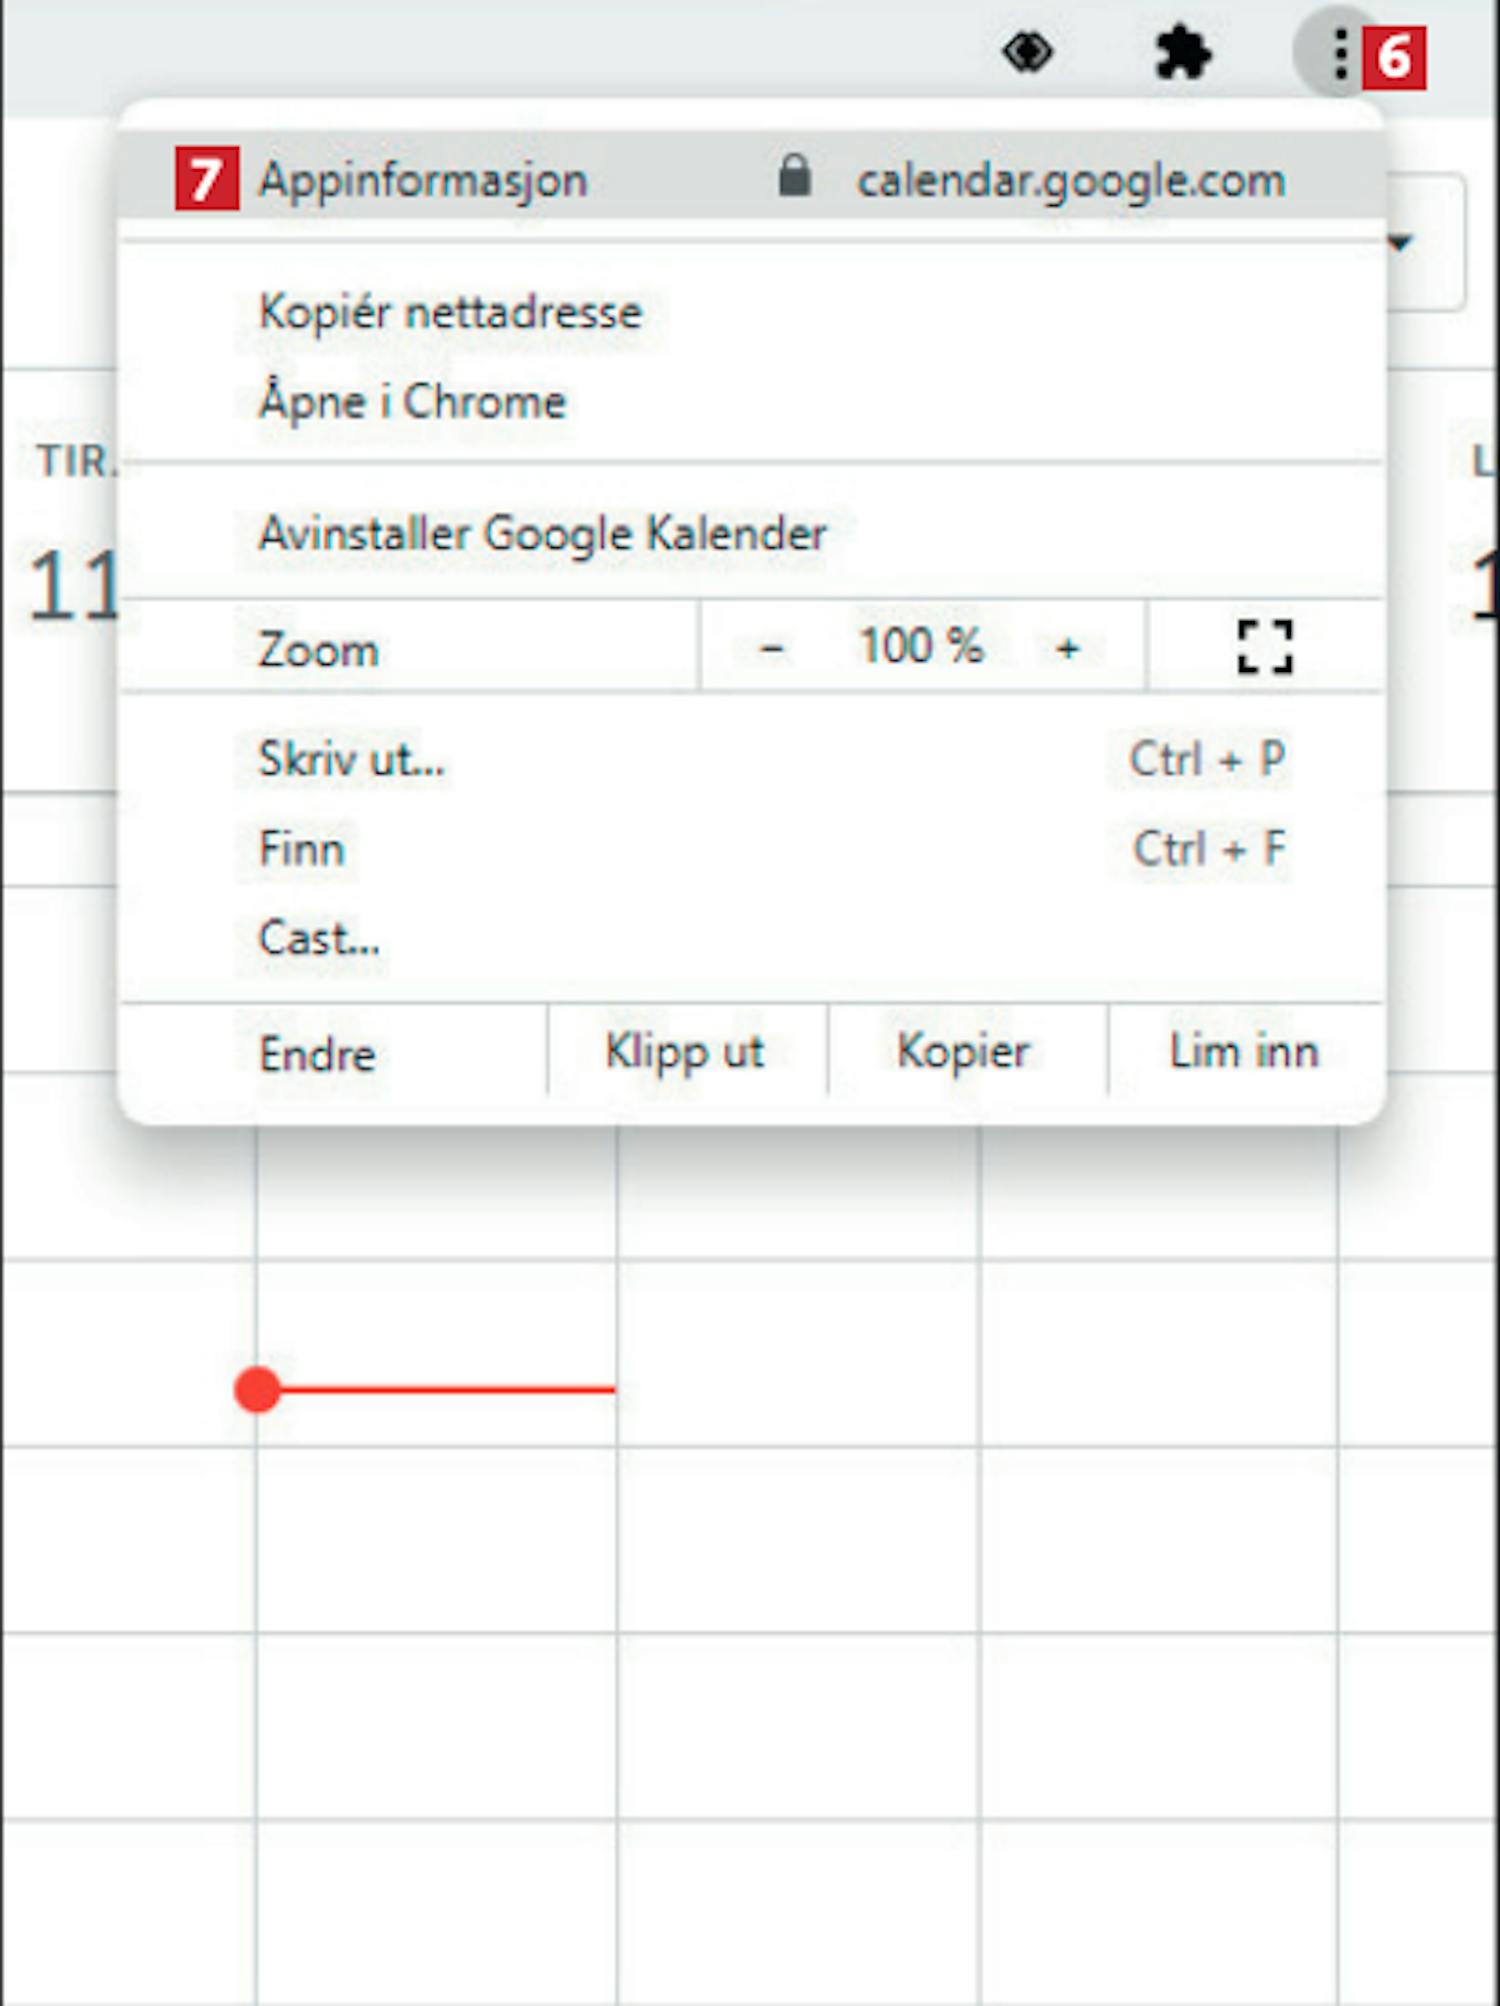Increase zoom with the plus button
The image size is (1500, 2006).
pos(1067,648)
